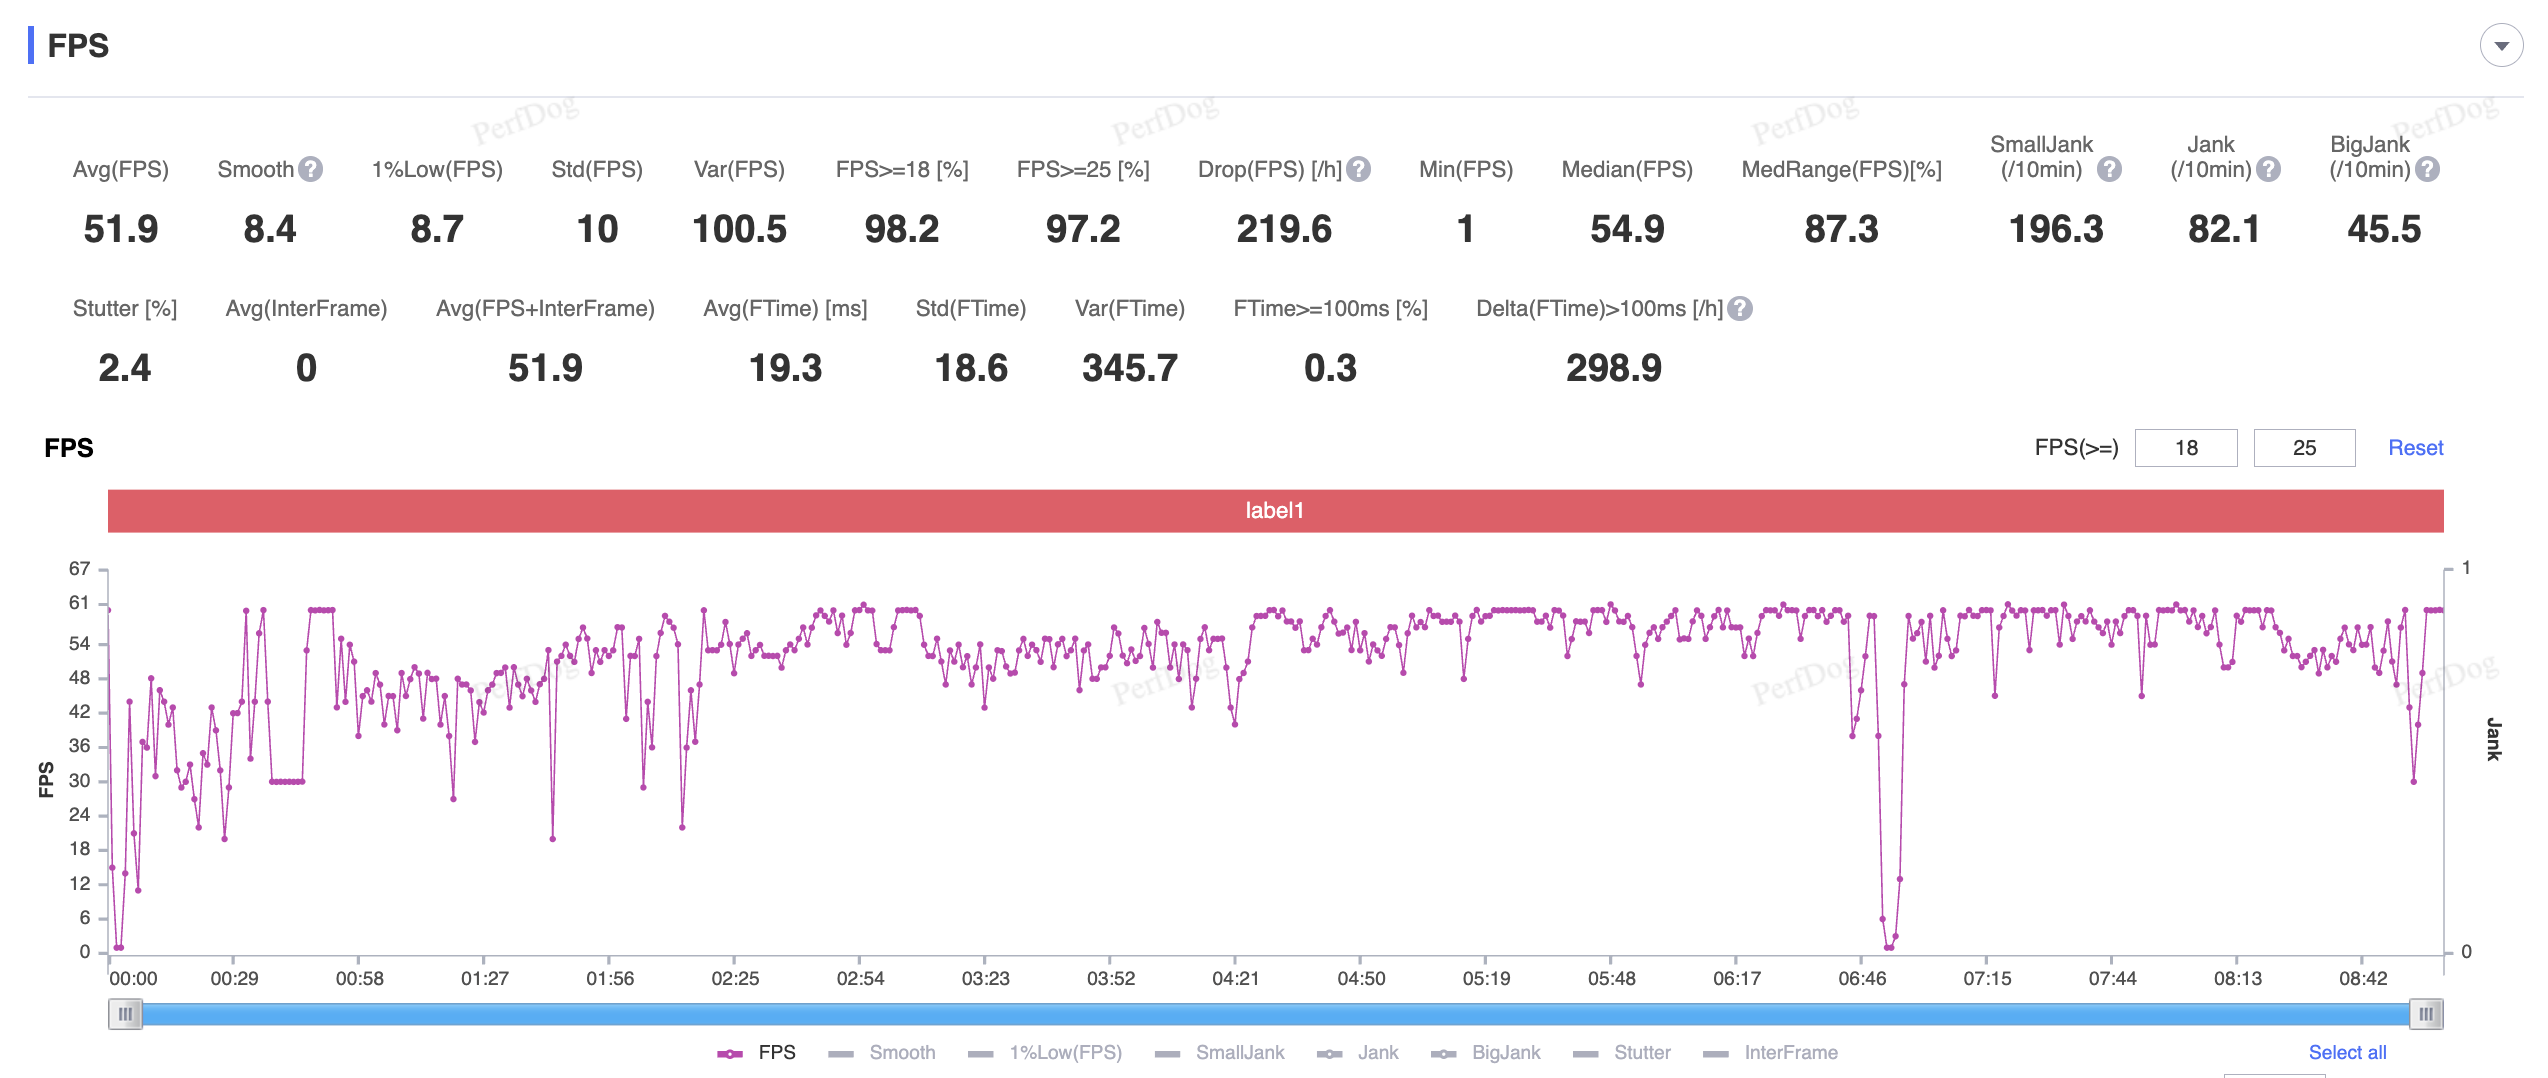This screenshot has width=2548, height=1078.
Task: Show the SmallJank series in the legend
Action: [x=1220, y=1052]
